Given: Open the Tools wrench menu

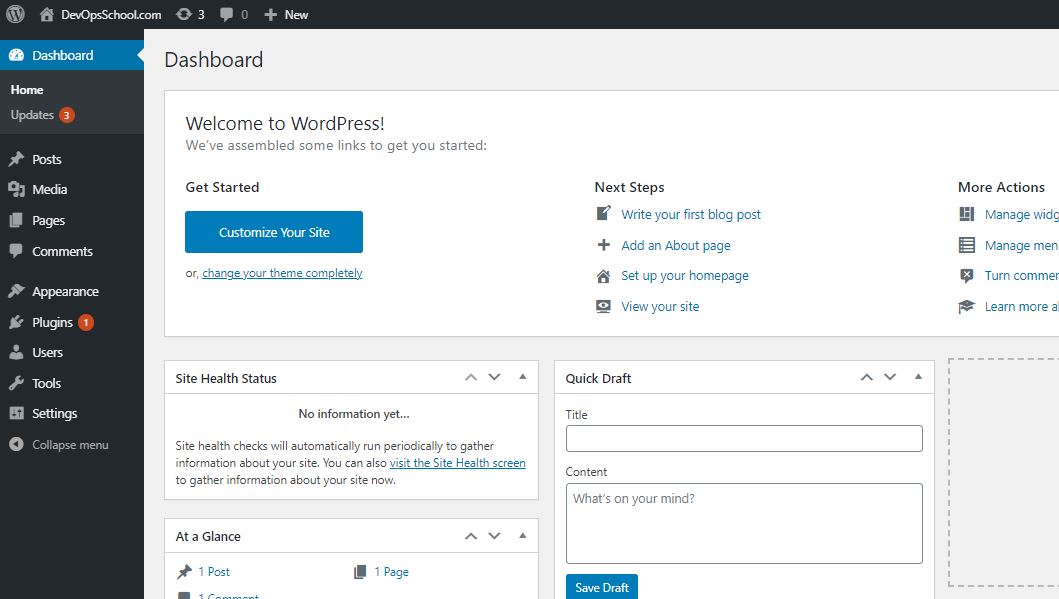Looking at the screenshot, I should (46, 383).
